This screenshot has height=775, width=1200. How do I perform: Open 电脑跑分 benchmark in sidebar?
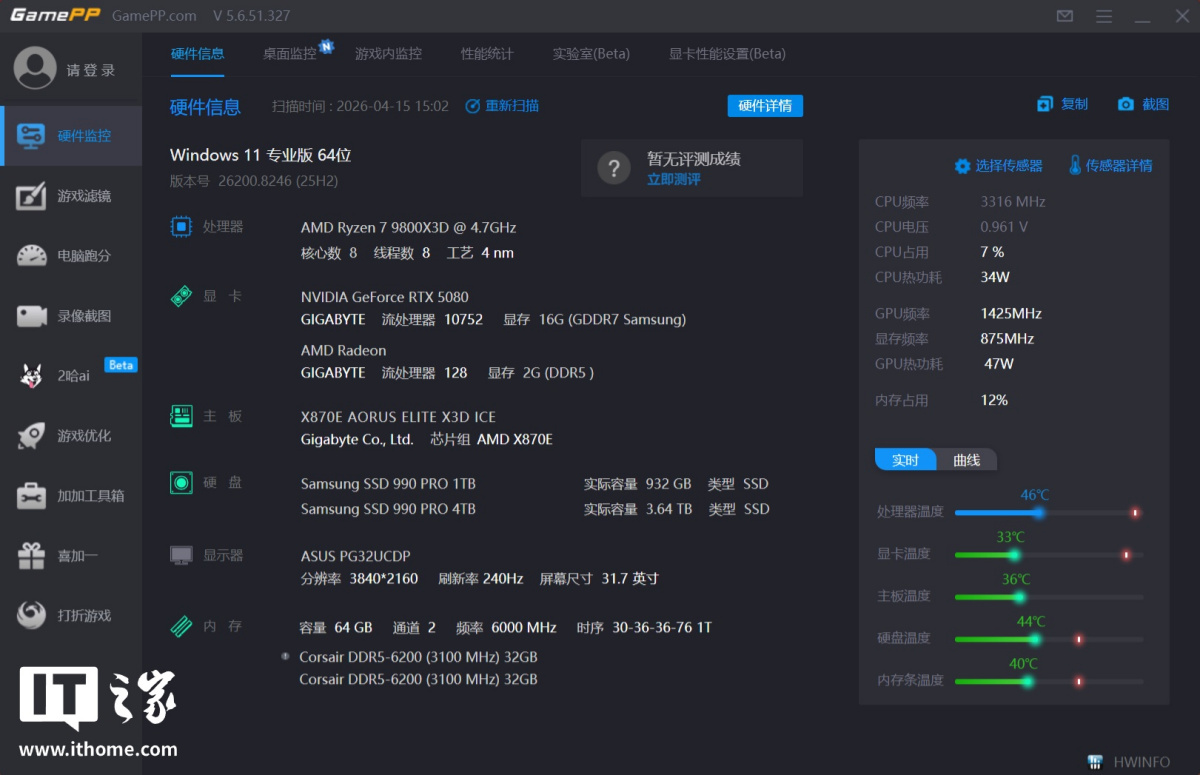point(70,256)
